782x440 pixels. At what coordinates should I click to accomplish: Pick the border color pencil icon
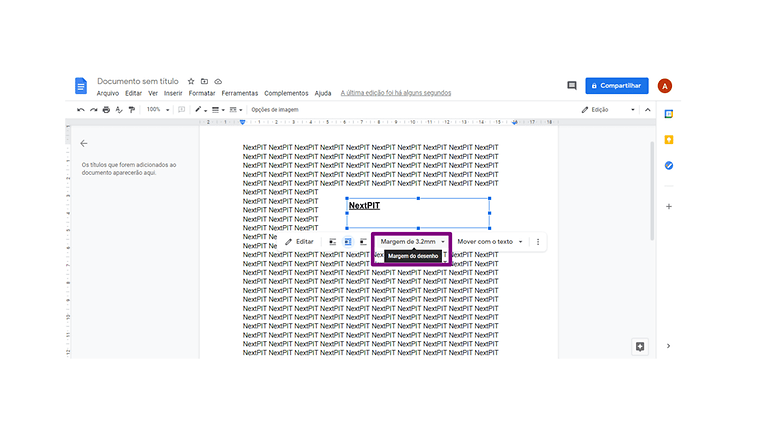click(x=198, y=110)
